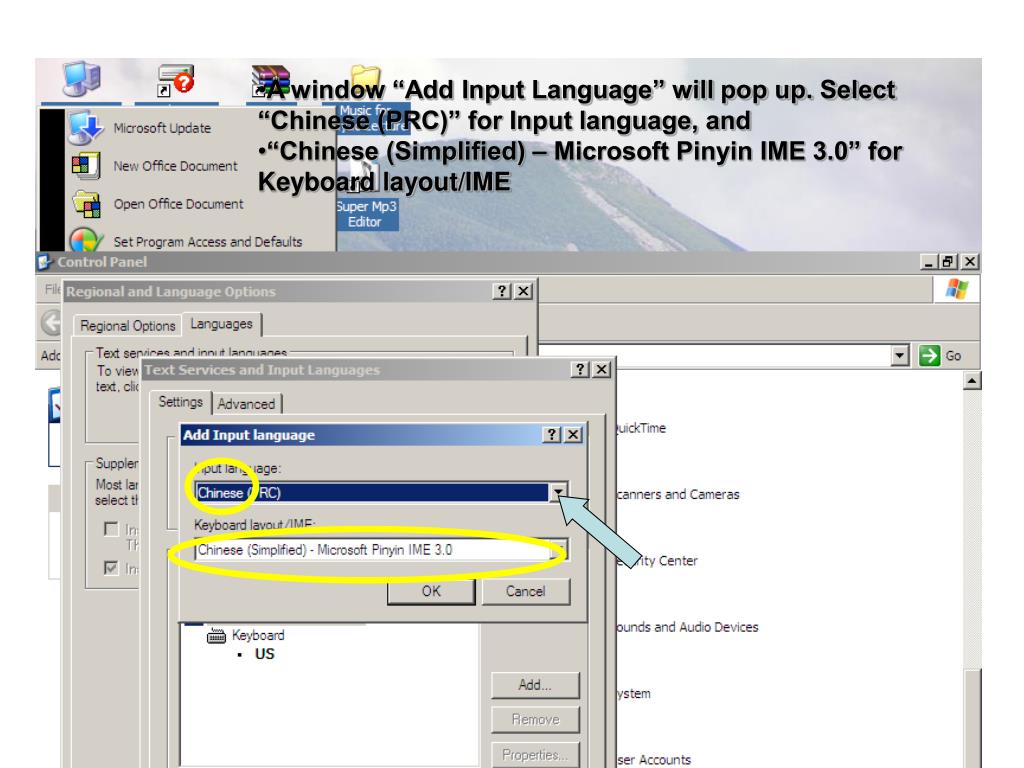Open System item in Control Panel
Viewport: 1024px width, 768px height.
[634, 694]
